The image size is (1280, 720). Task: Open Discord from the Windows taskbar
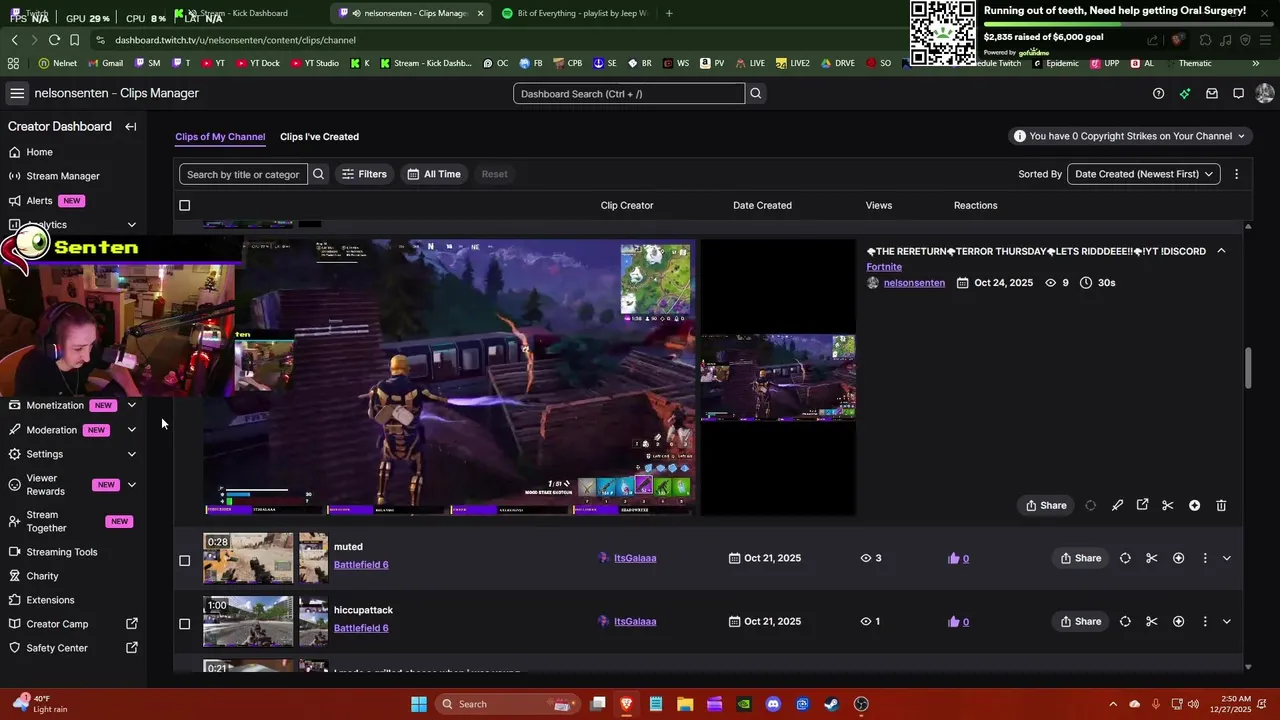coord(772,704)
